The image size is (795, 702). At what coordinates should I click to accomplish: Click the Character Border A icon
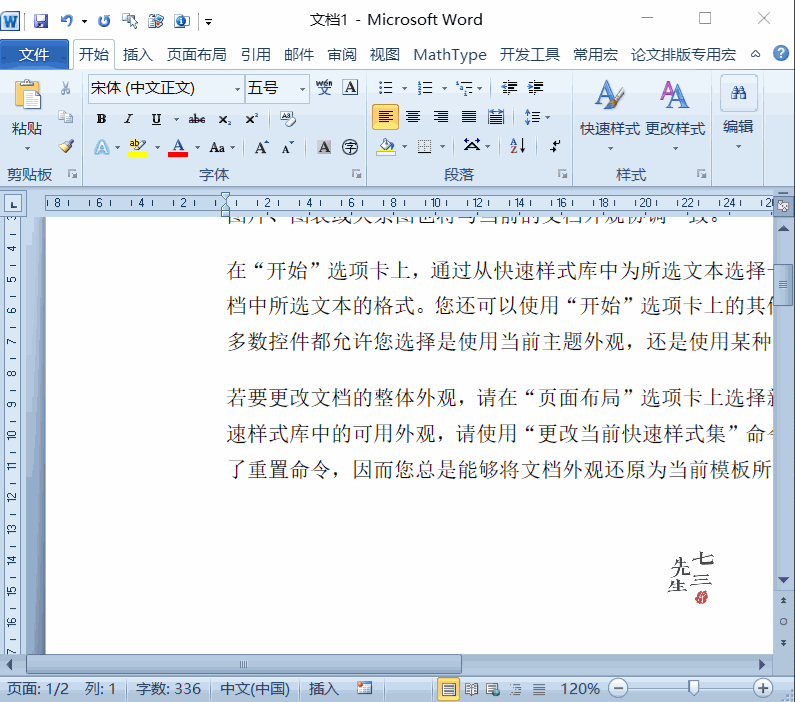[350, 87]
